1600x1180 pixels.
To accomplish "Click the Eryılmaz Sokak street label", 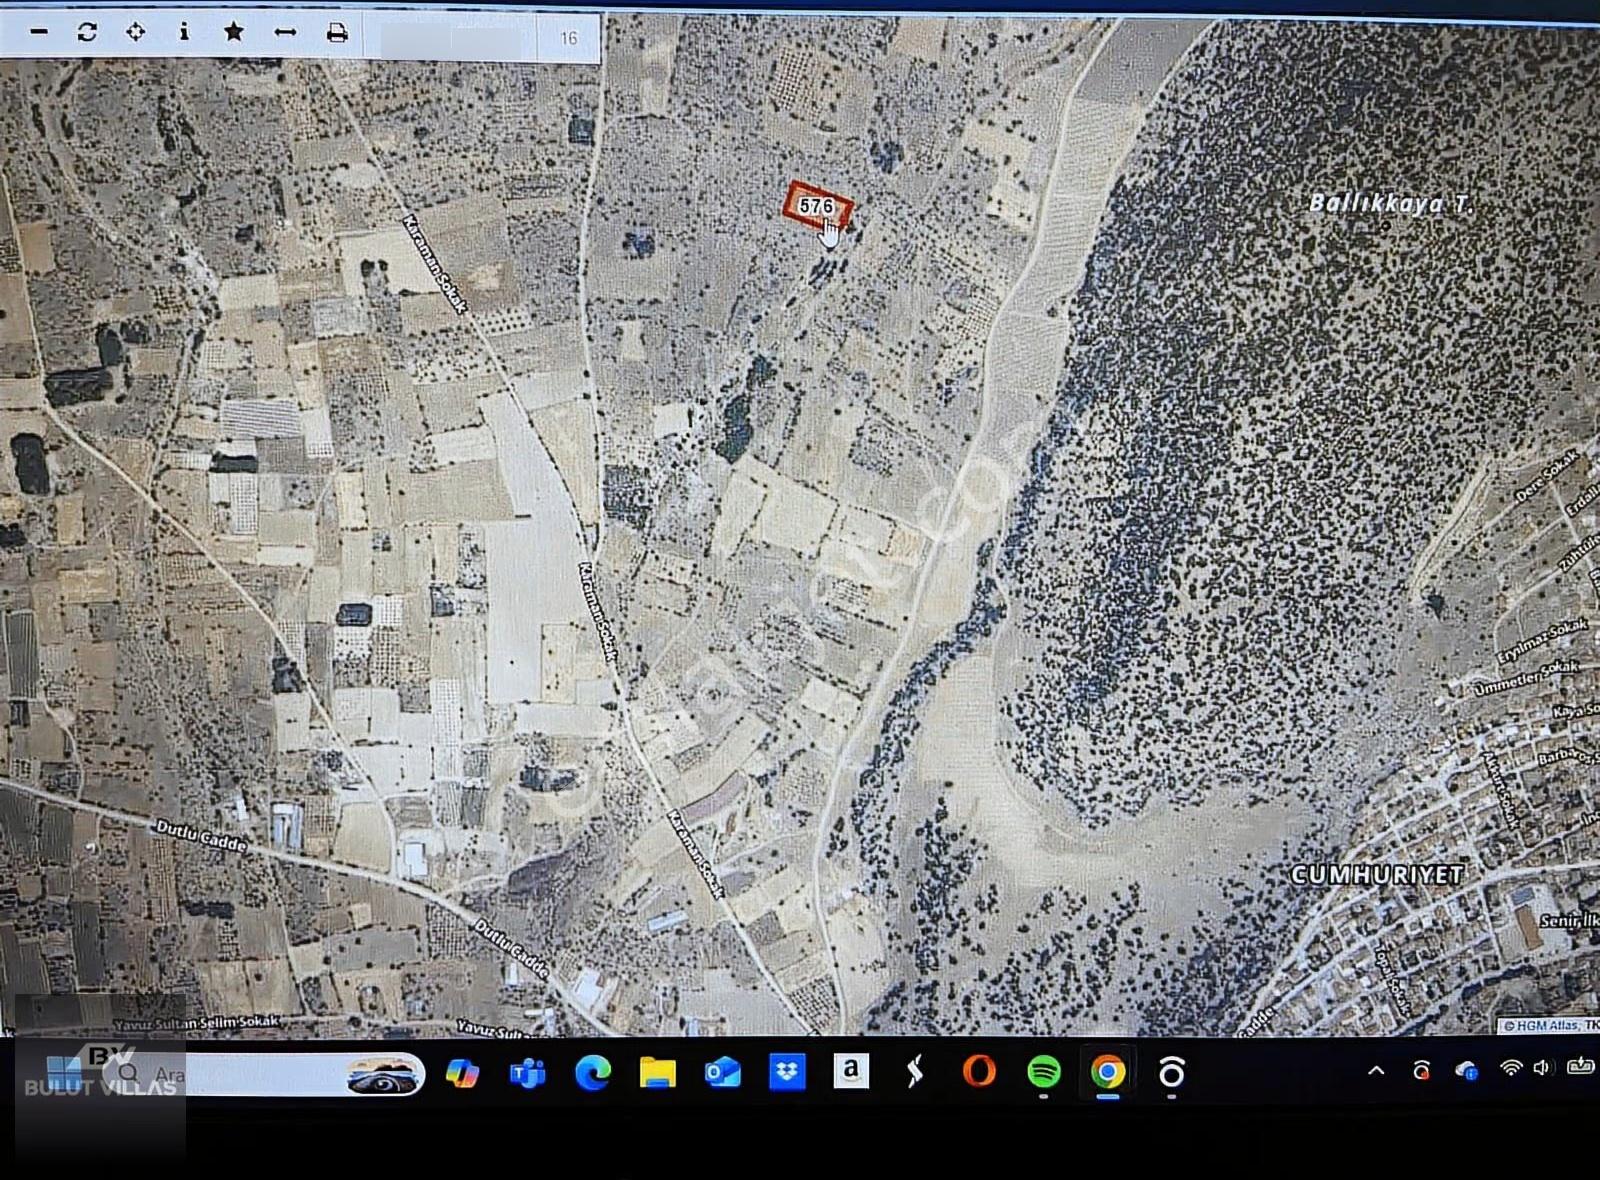I will 1543,641.
